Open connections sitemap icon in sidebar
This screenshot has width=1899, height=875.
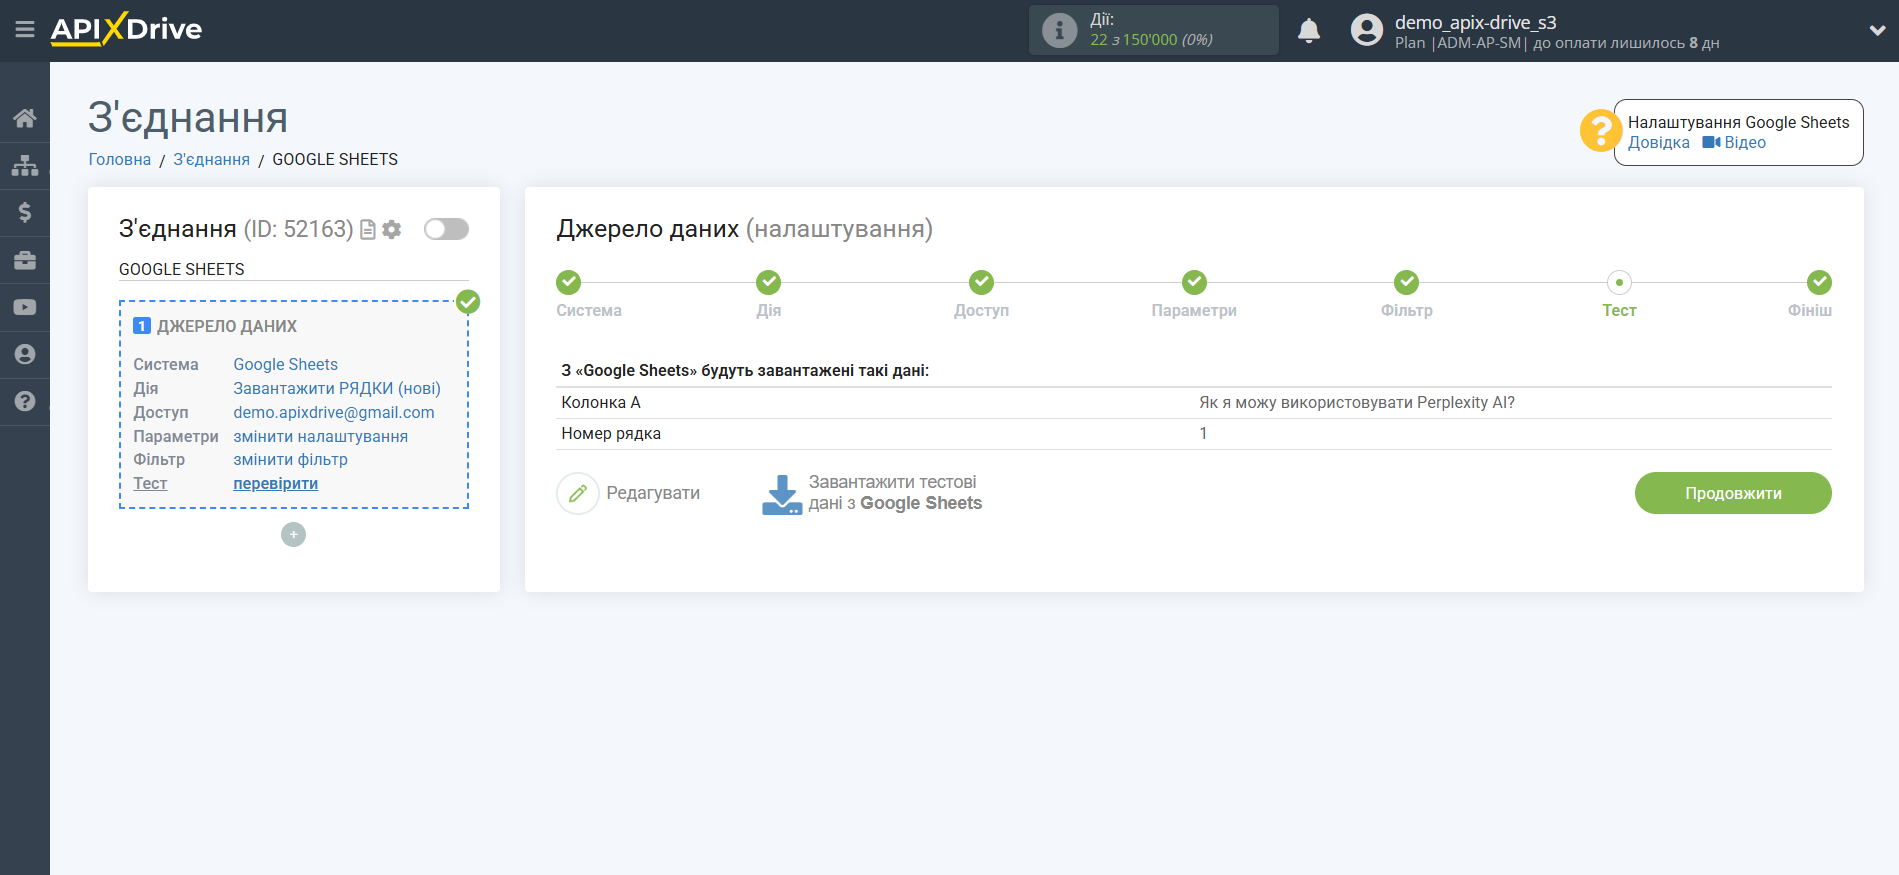click(25, 165)
